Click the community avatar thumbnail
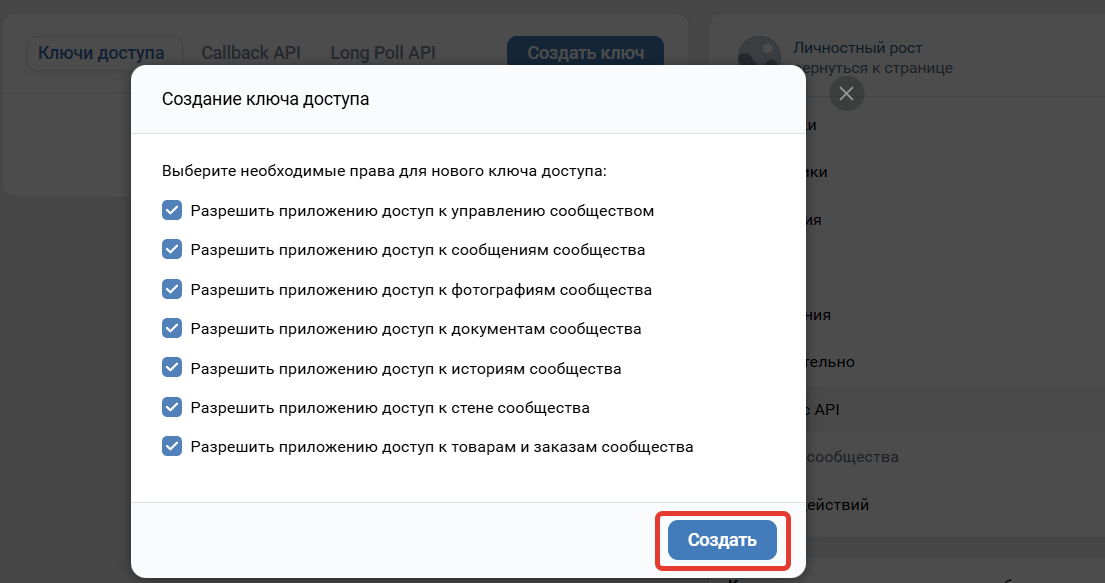 759,54
